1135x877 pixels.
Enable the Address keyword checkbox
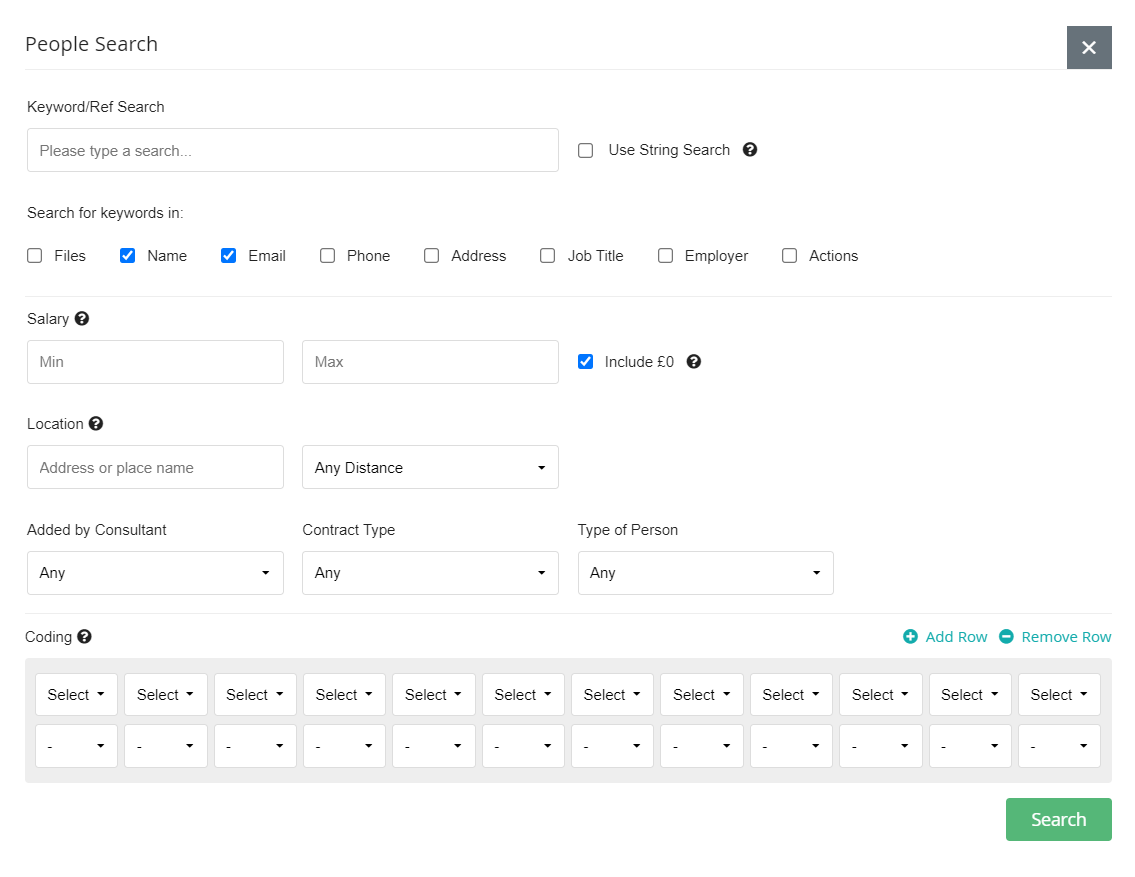431,256
